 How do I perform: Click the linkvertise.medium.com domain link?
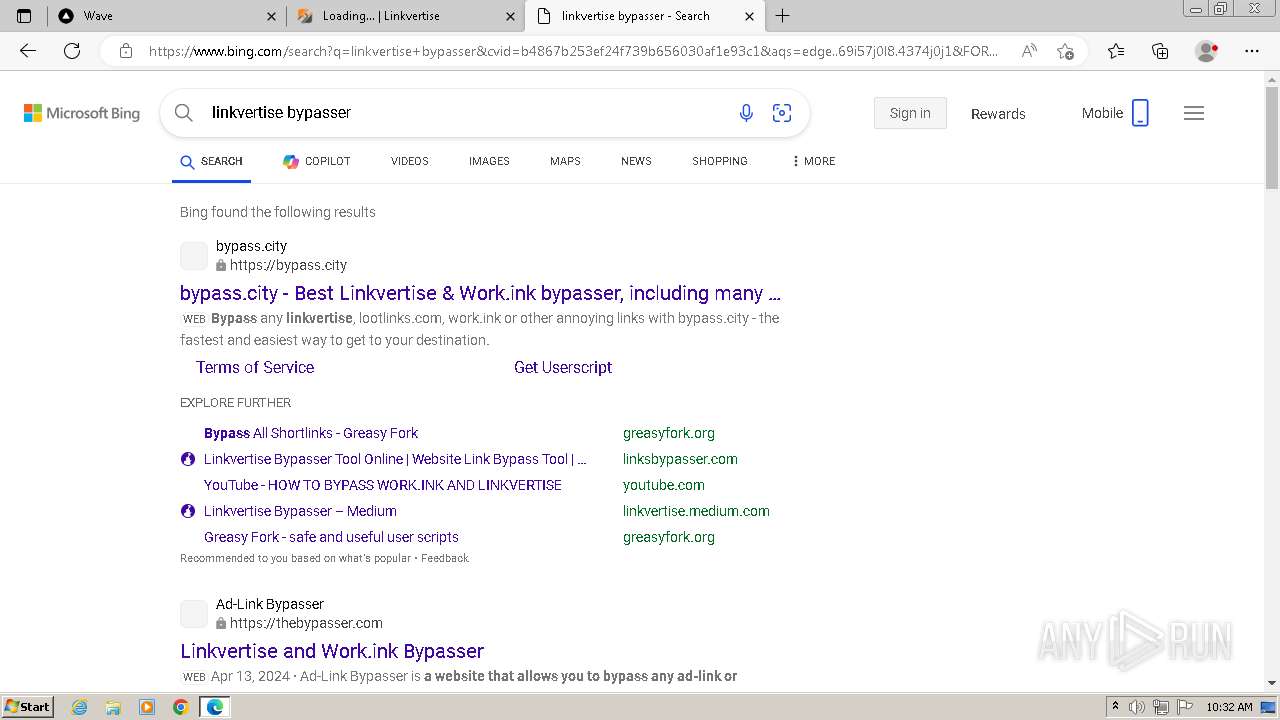coord(696,511)
